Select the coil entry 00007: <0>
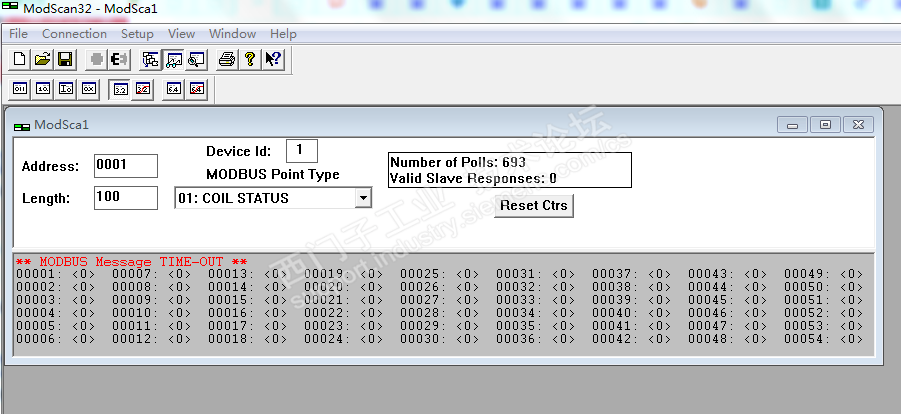Screen dimensions: 901x414 [151, 274]
